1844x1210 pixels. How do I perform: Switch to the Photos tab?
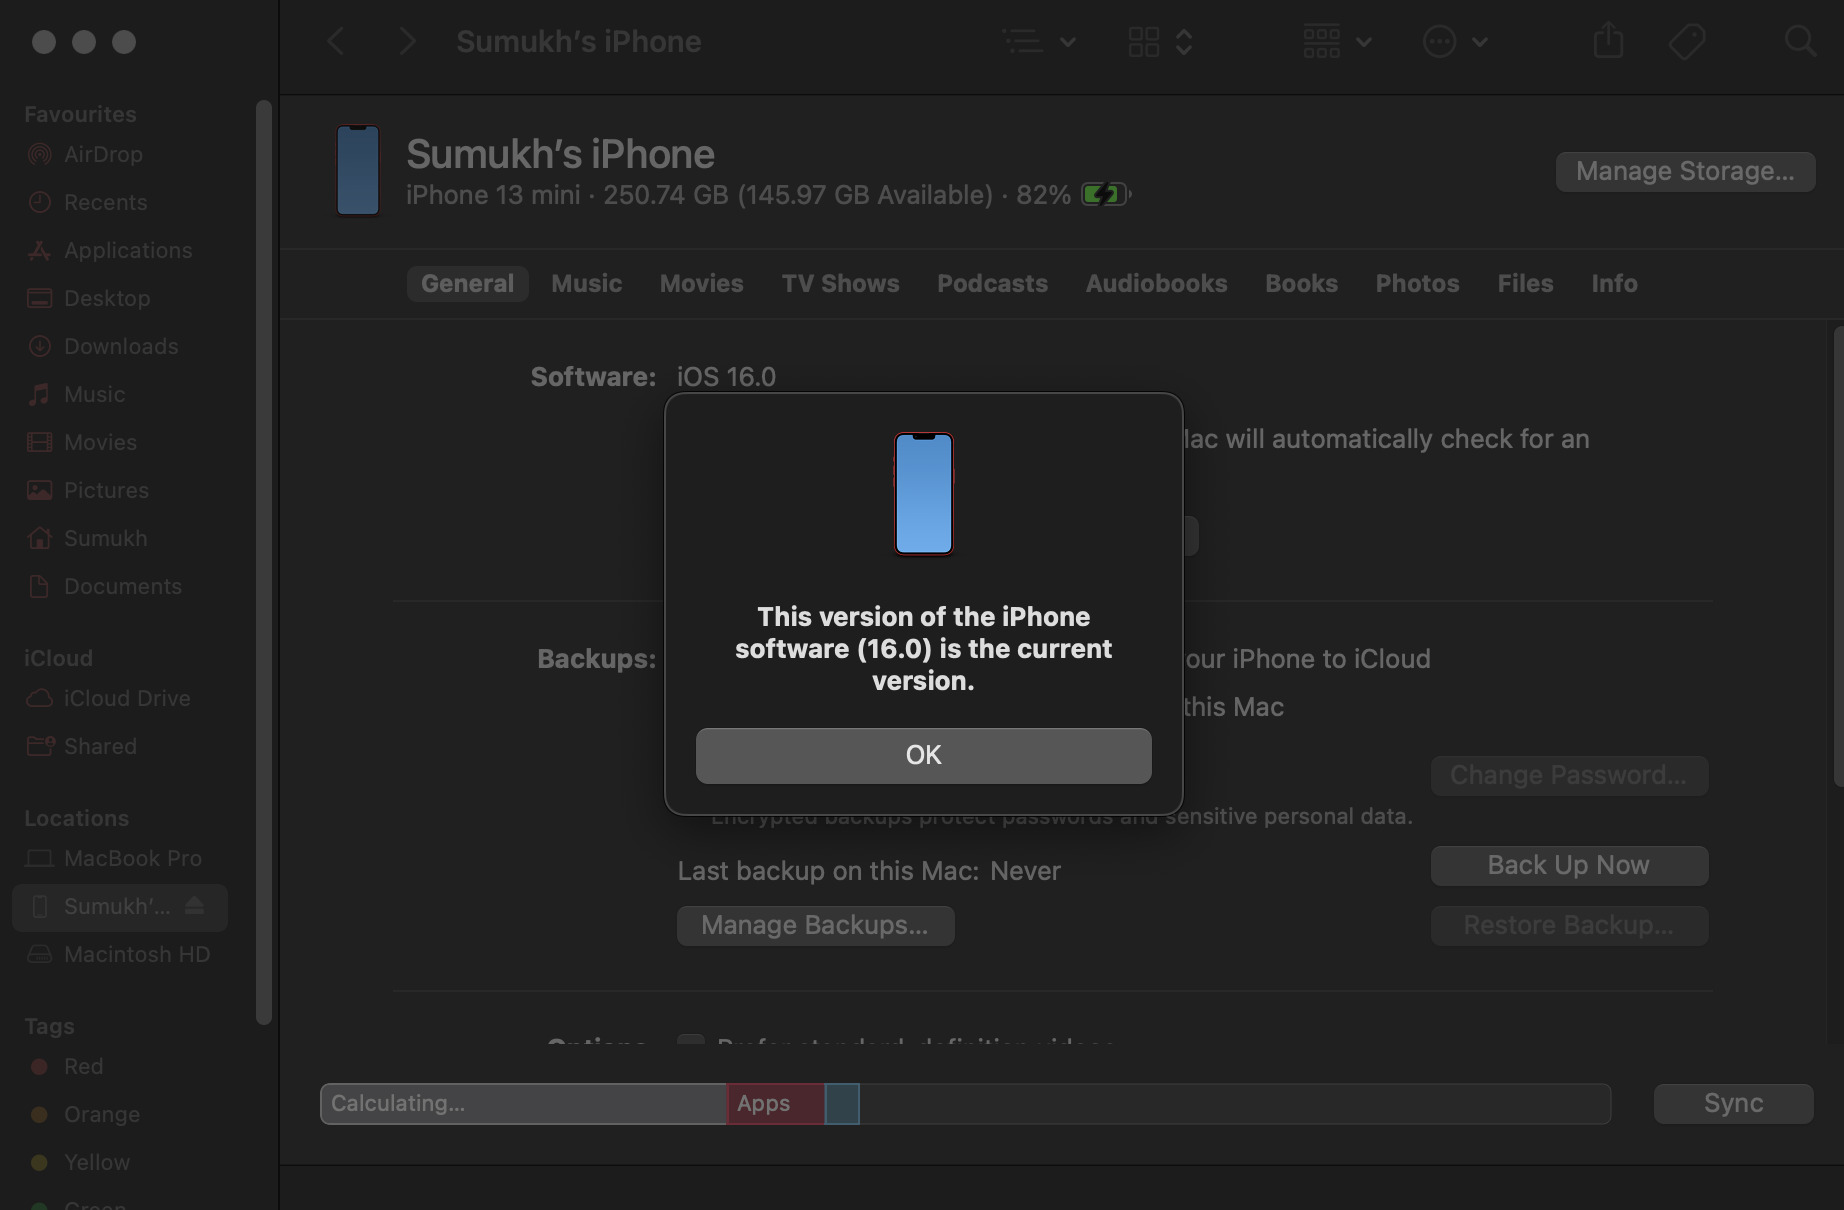point(1417,284)
